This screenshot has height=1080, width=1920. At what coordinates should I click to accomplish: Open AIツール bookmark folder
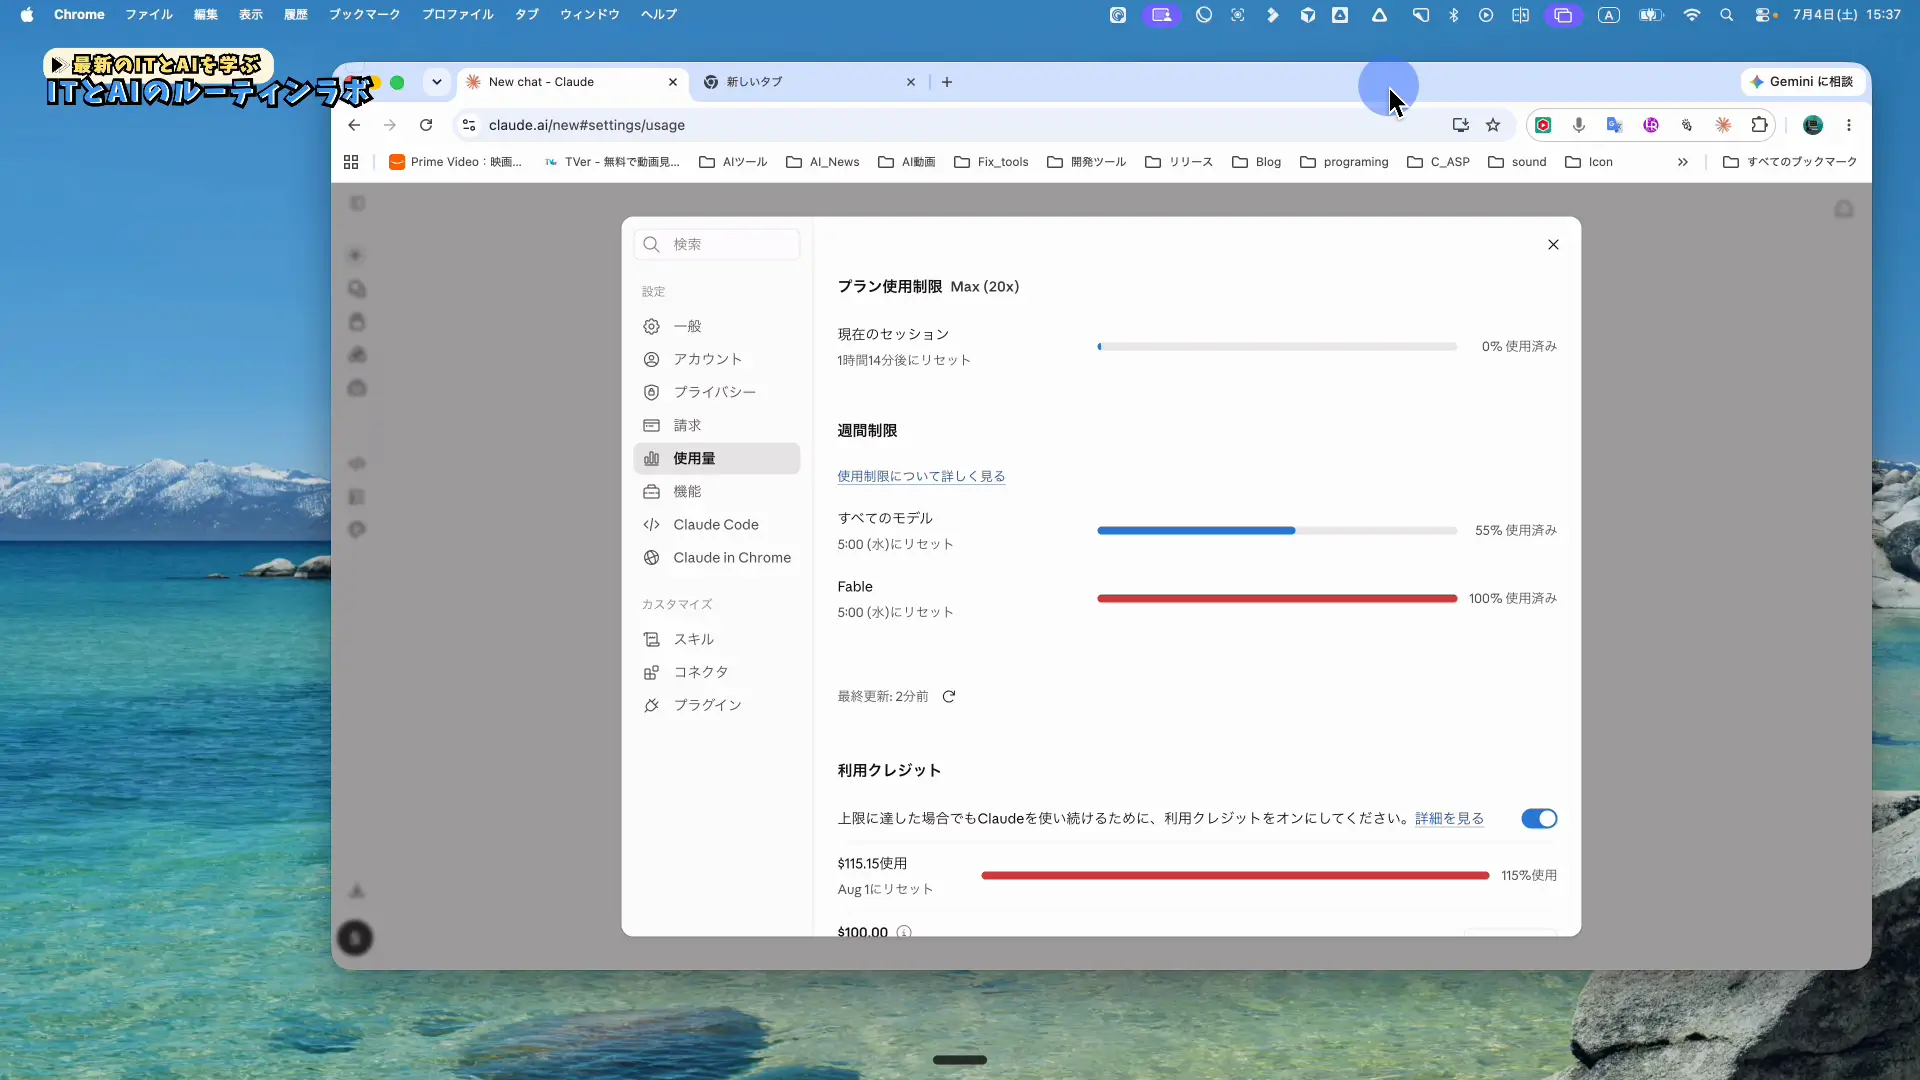click(x=733, y=162)
